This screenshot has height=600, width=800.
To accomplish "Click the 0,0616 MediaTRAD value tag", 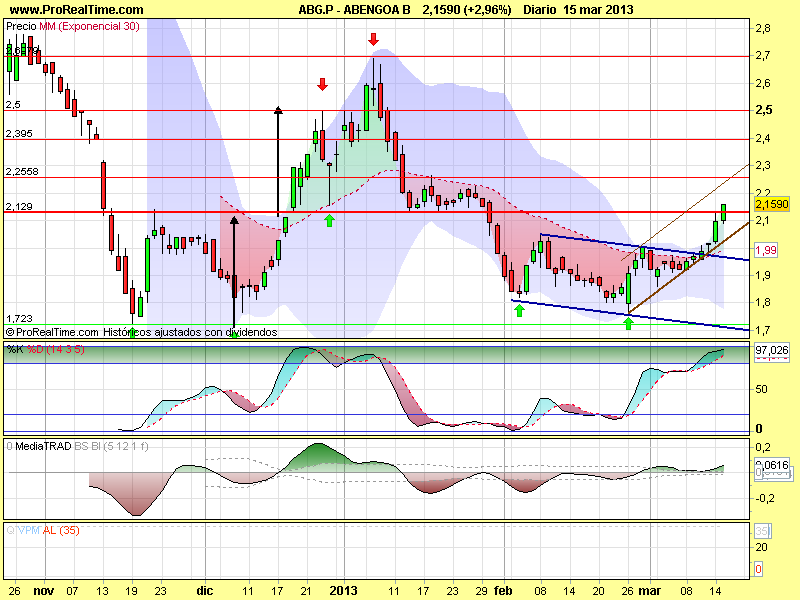I will [x=772, y=465].
